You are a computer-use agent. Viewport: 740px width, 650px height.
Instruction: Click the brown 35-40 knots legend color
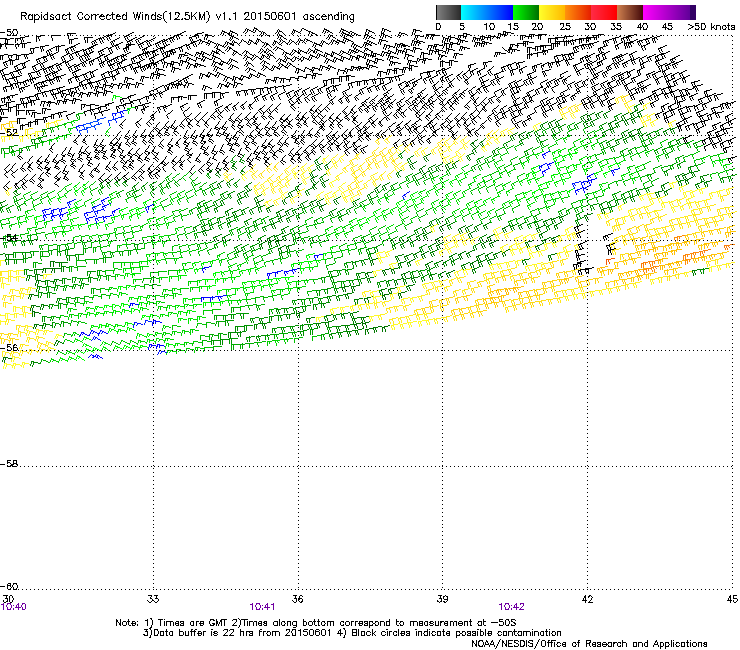(x=630, y=12)
